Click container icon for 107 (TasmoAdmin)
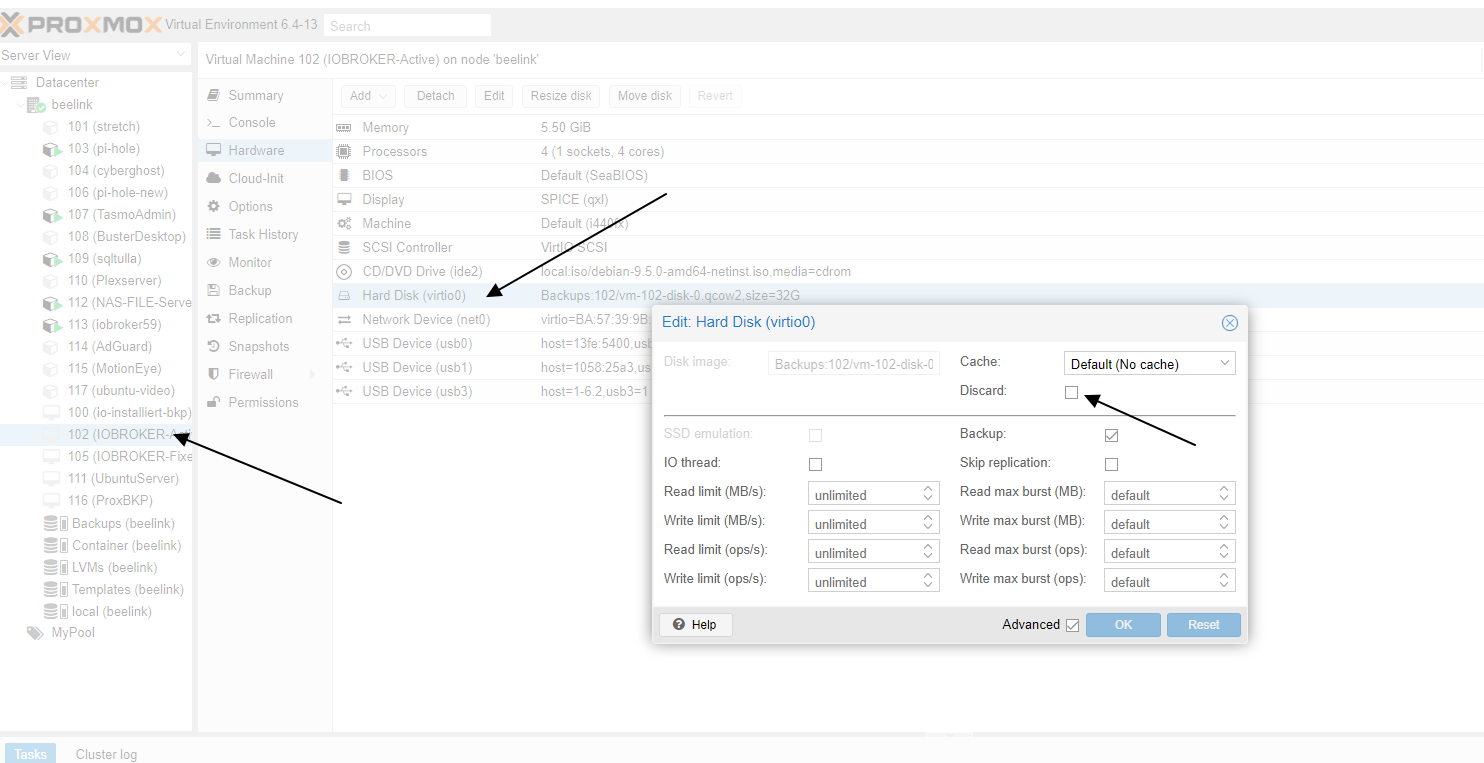Image resolution: width=1484 pixels, height=763 pixels. point(52,215)
